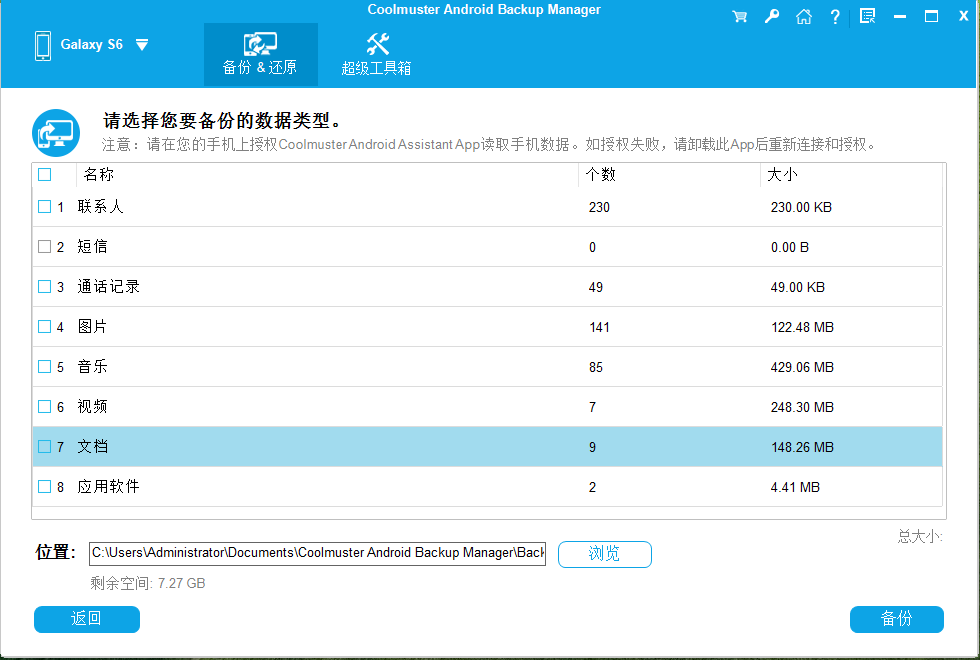Click the count 141 in 图片 row
The height and width of the screenshot is (660, 980).
coord(599,328)
